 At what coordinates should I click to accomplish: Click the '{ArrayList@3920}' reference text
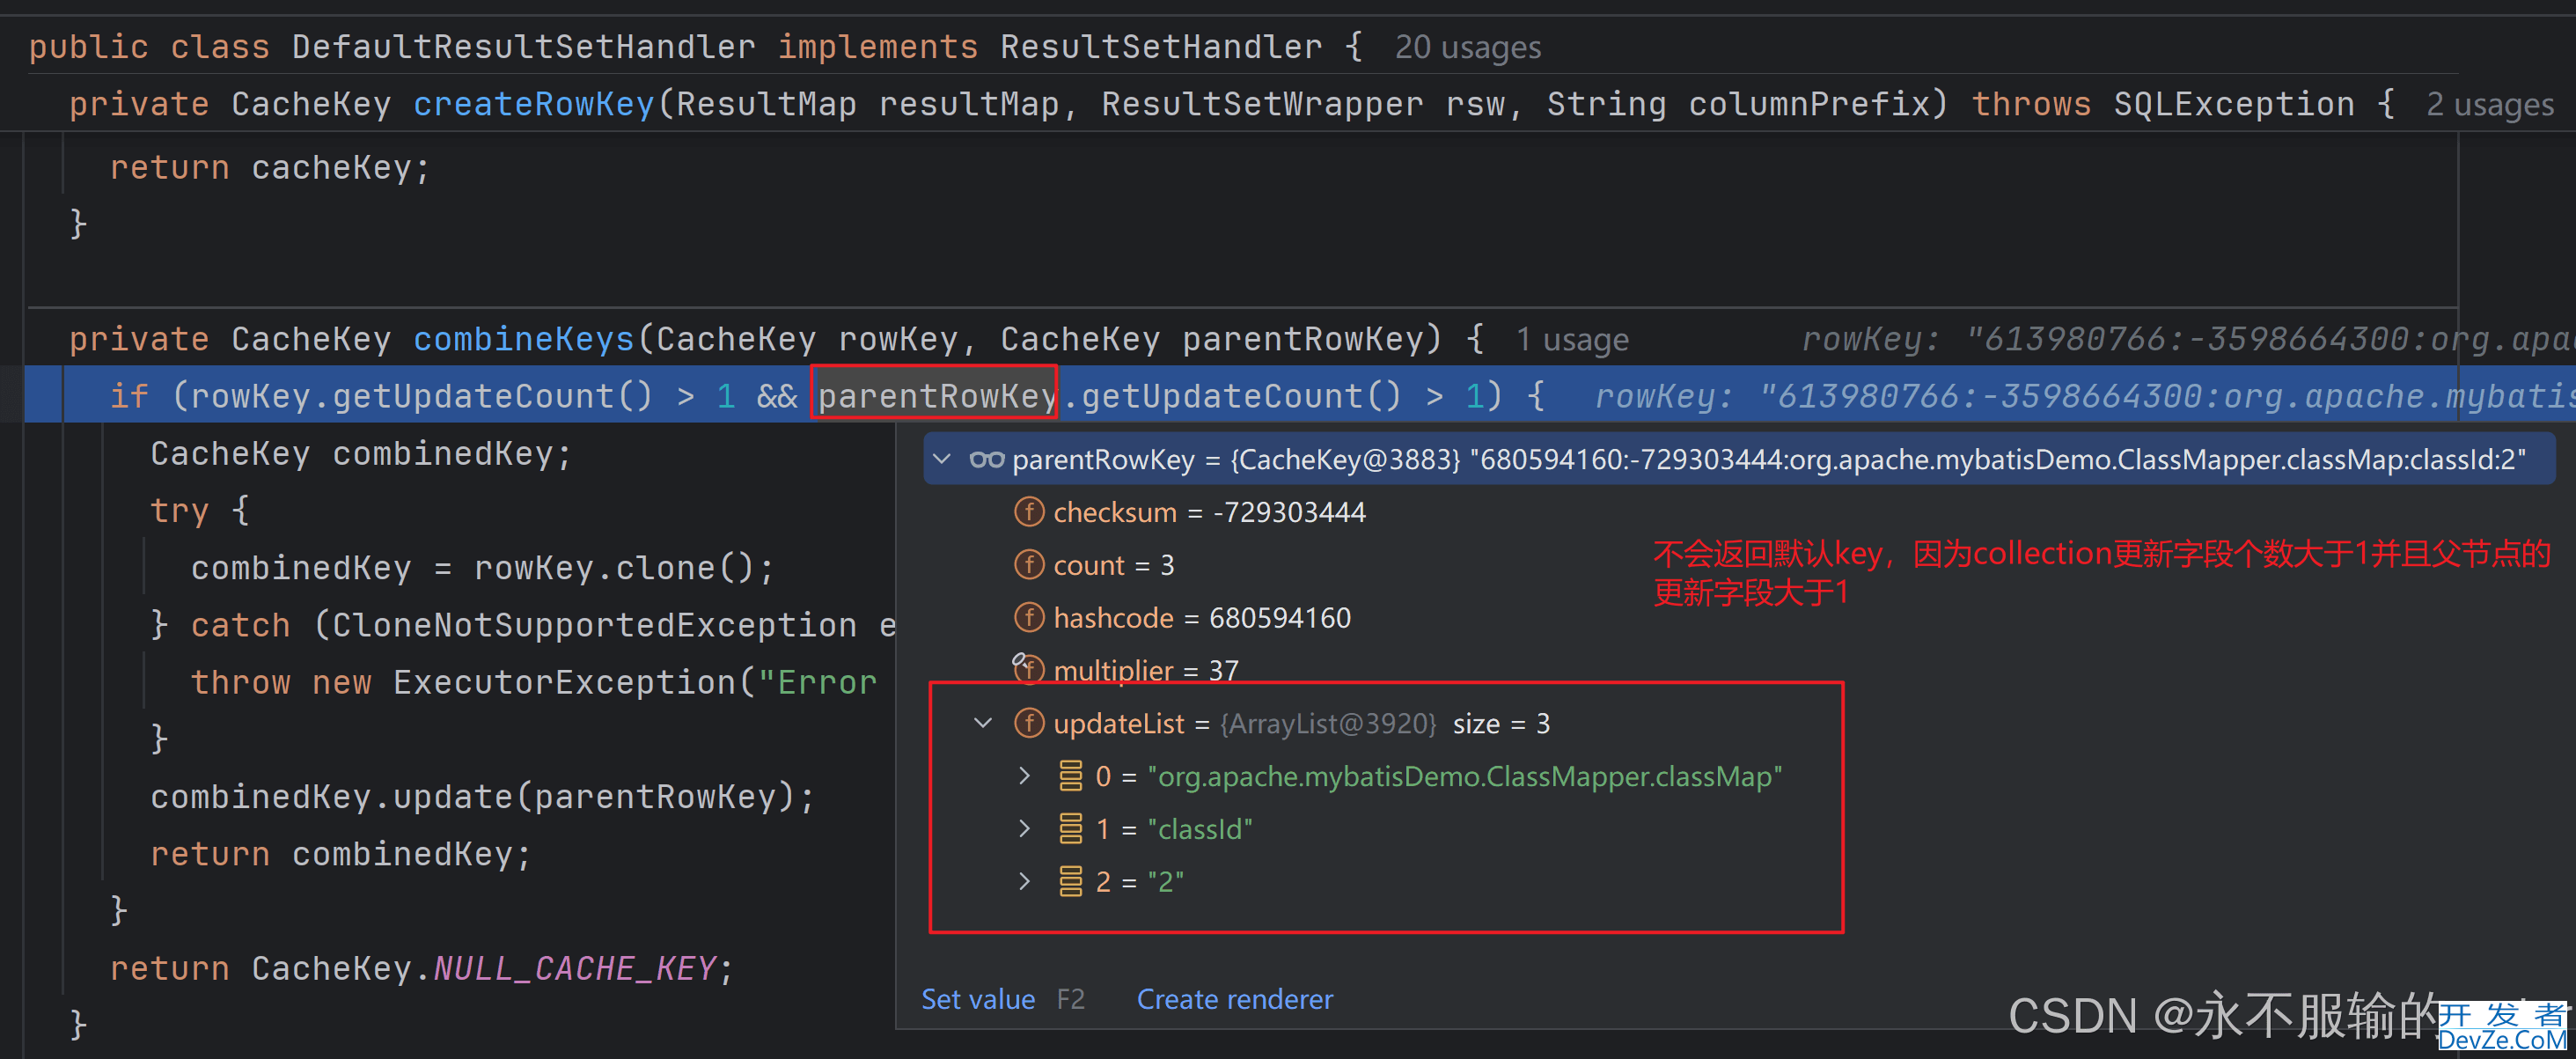[x=1327, y=722]
